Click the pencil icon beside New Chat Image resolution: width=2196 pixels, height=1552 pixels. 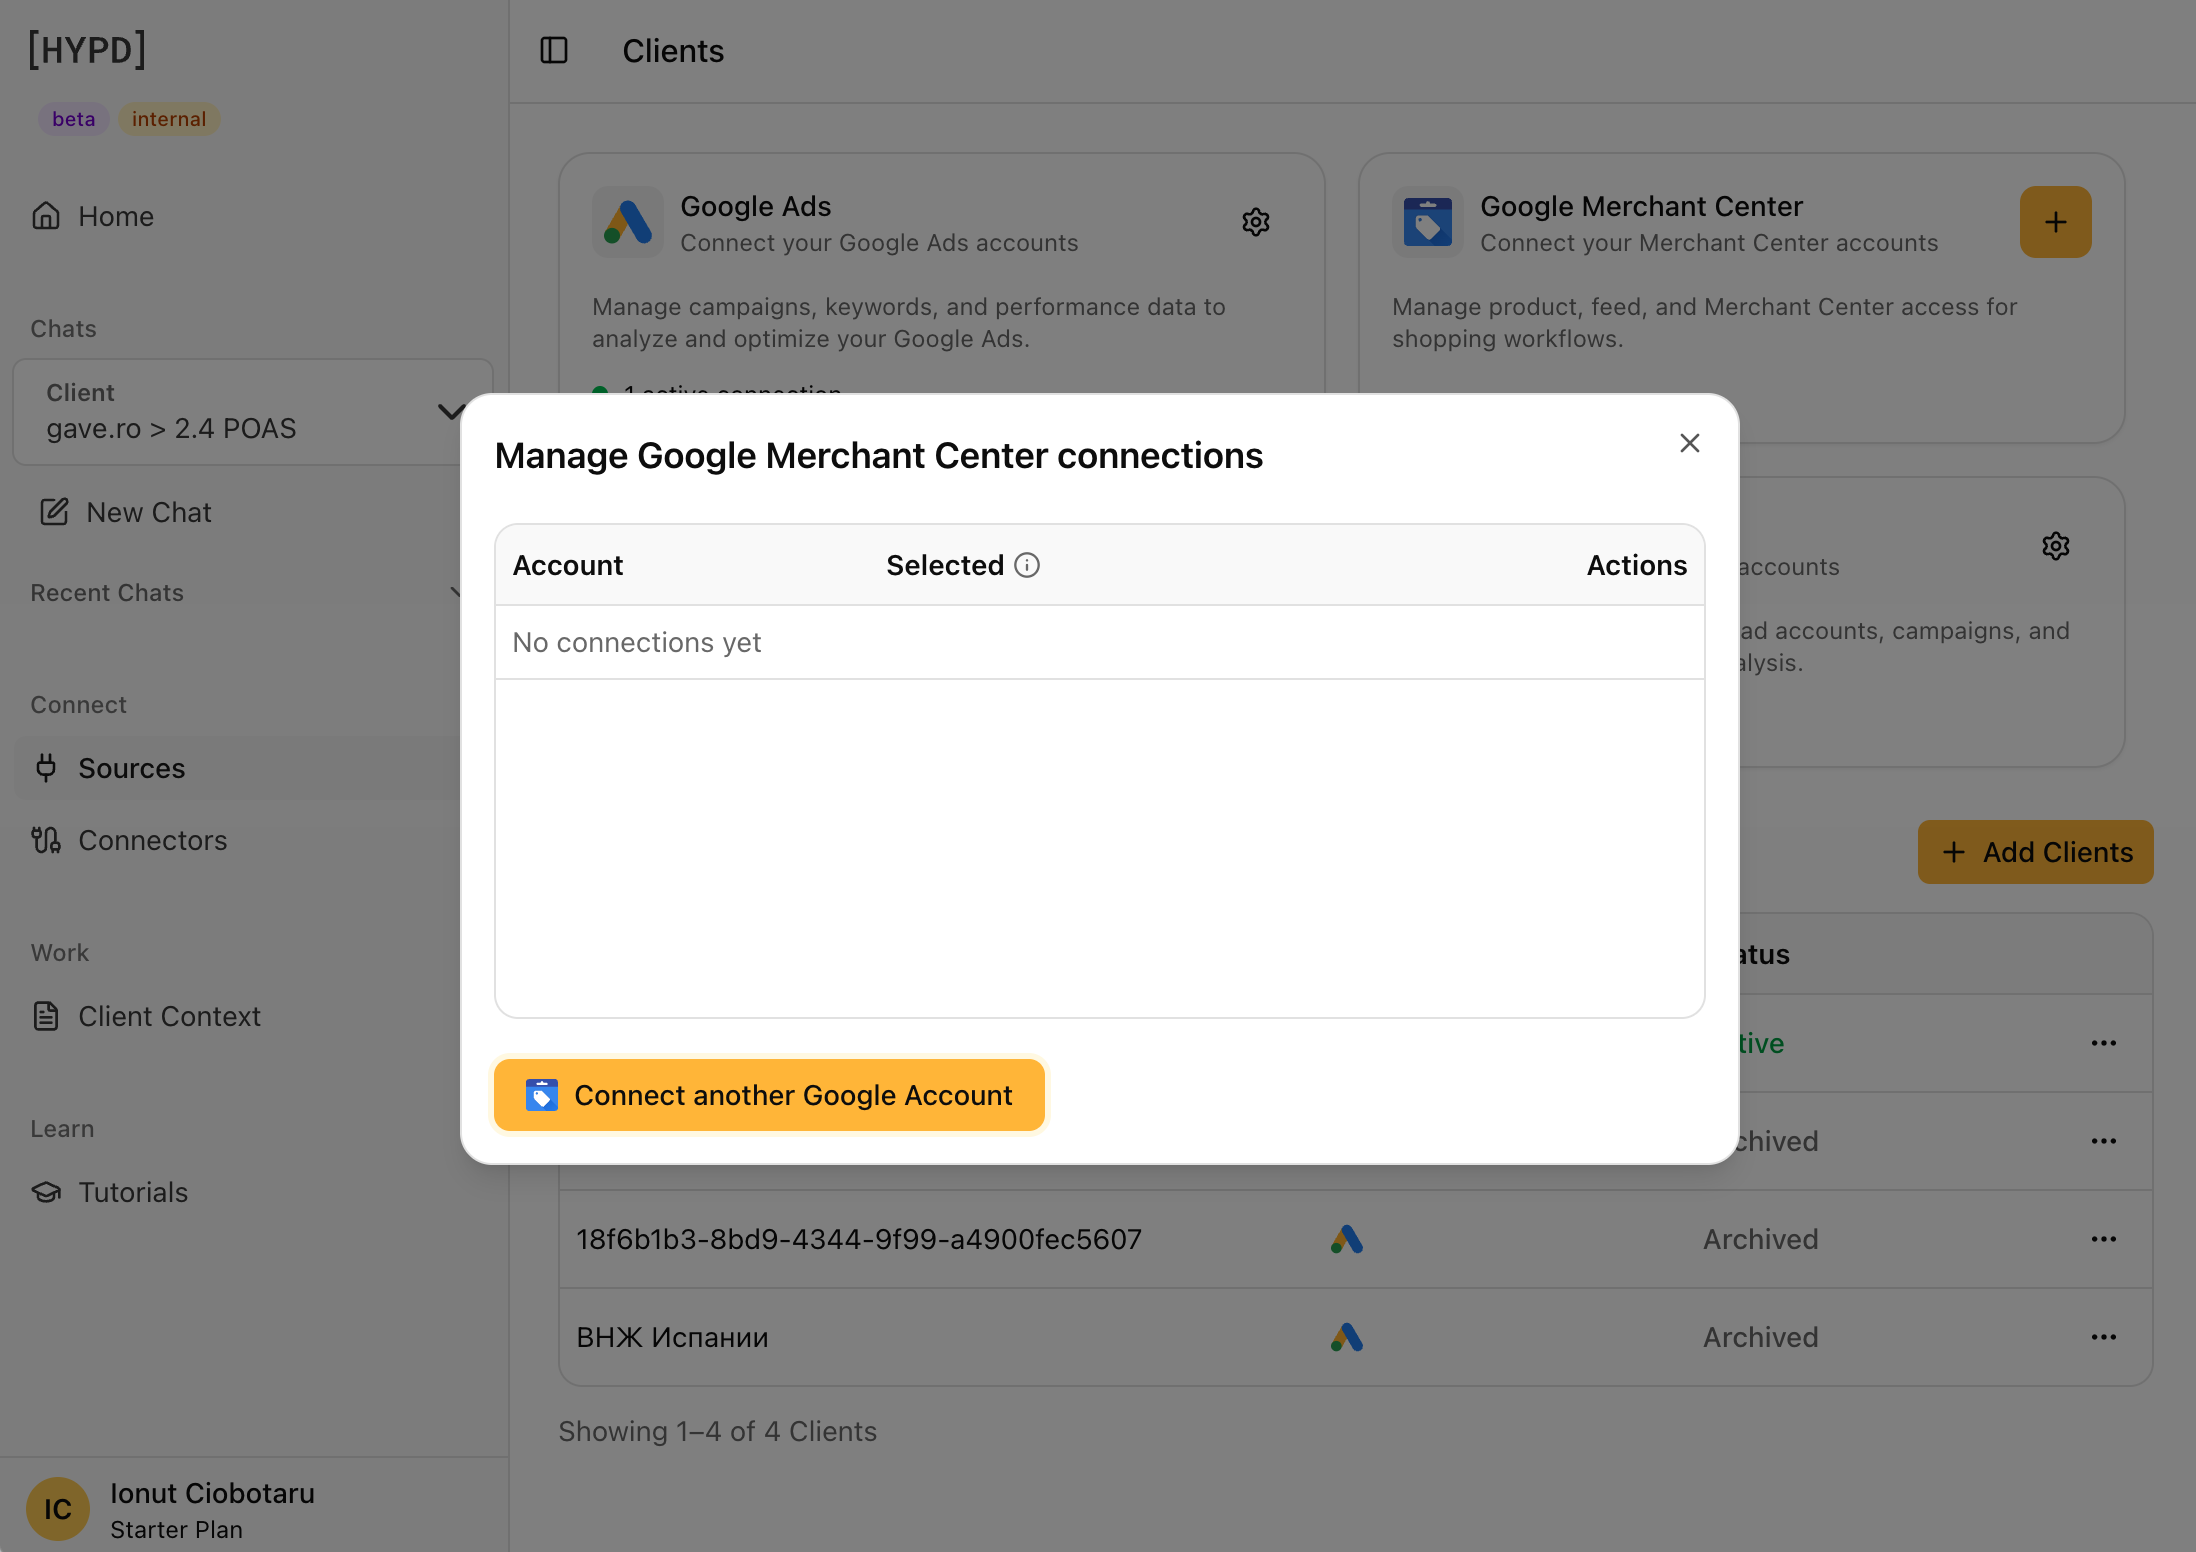point(54,512)
